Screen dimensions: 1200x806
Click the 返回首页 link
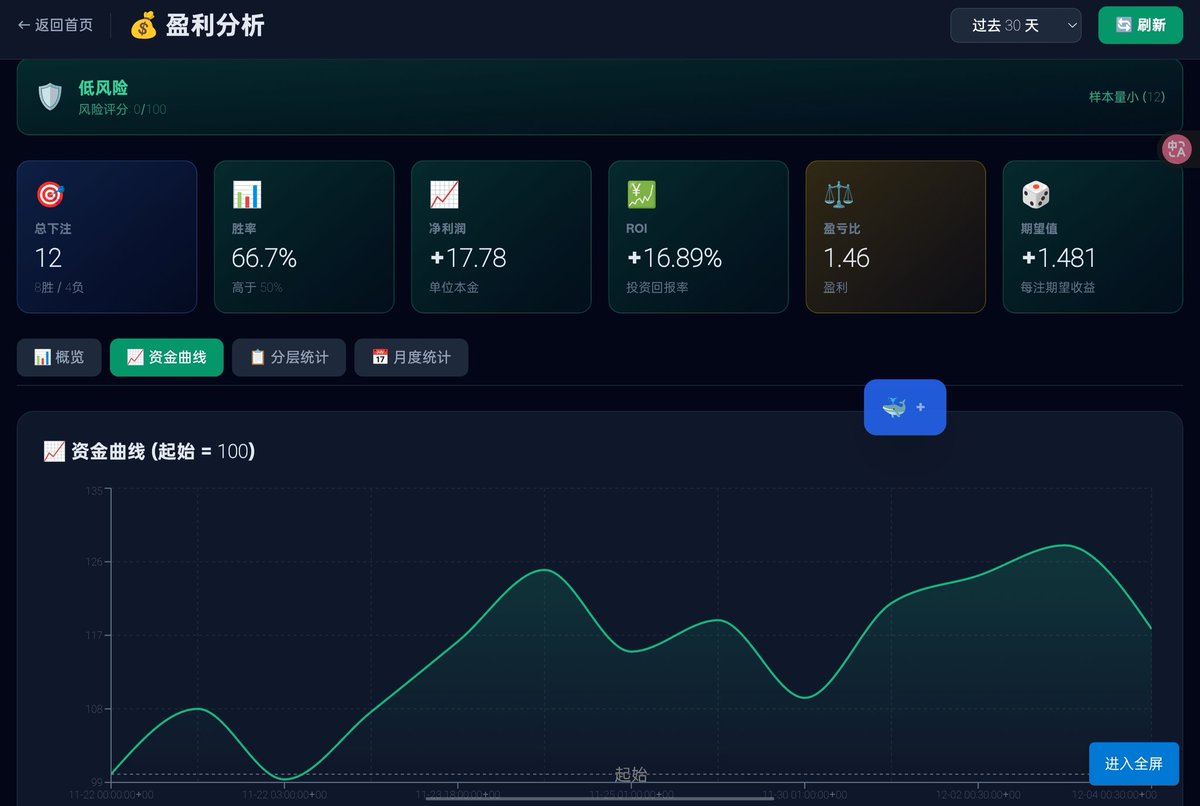point(55,25)
